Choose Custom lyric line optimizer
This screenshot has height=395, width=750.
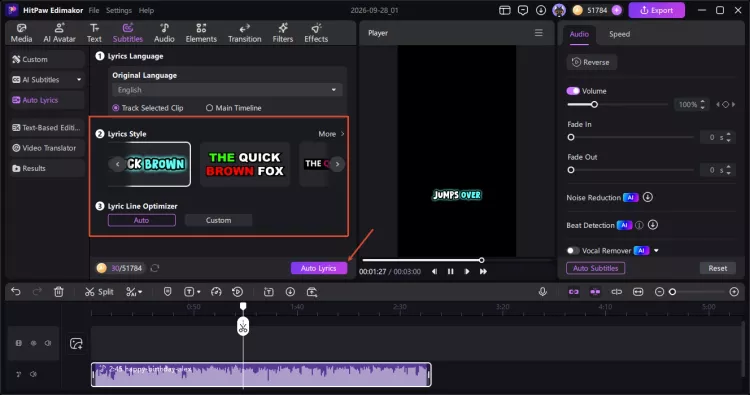tap(218, 220)
